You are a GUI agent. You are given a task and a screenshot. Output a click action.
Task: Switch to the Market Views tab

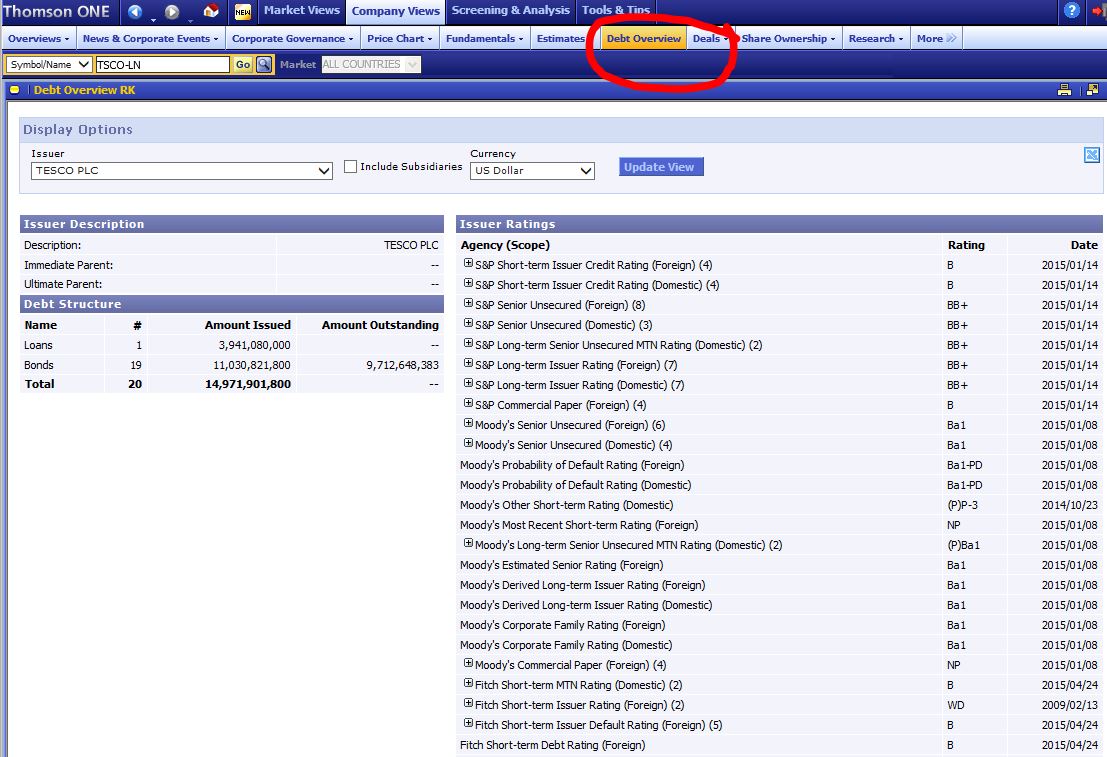click(301, 11)
